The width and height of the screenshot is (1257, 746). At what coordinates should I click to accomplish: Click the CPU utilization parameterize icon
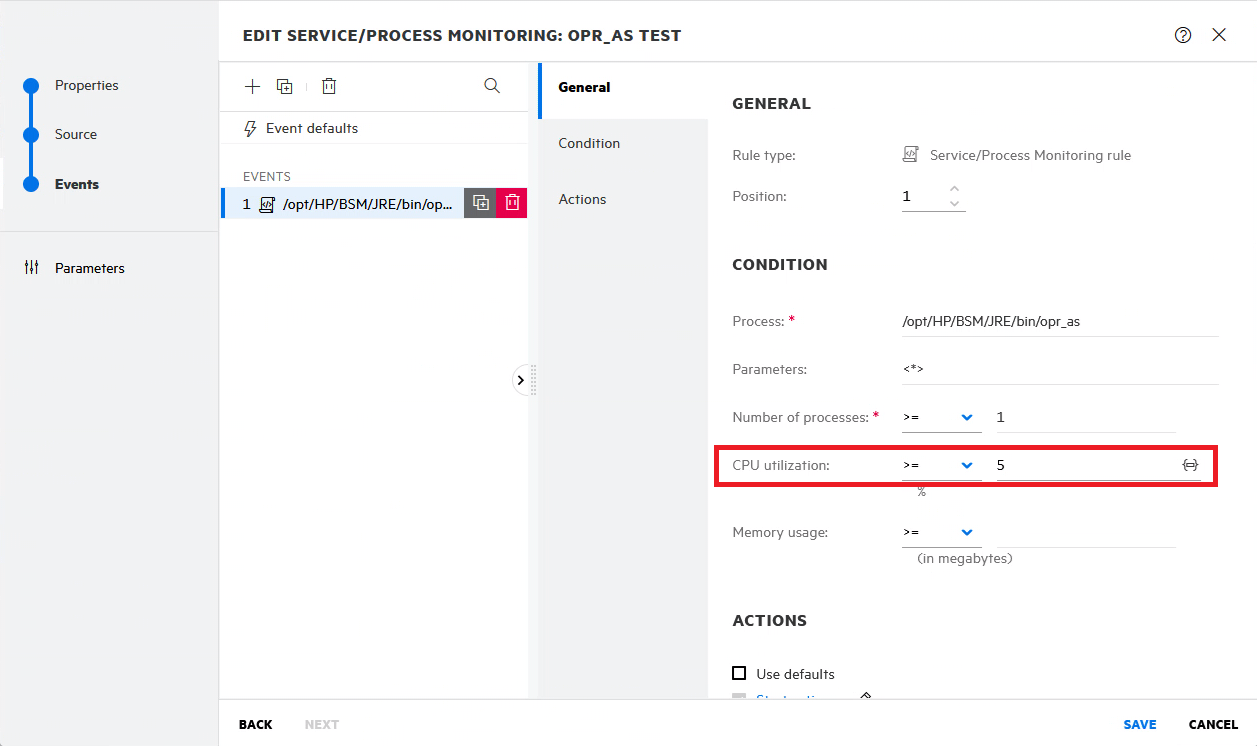[1190, 464]
